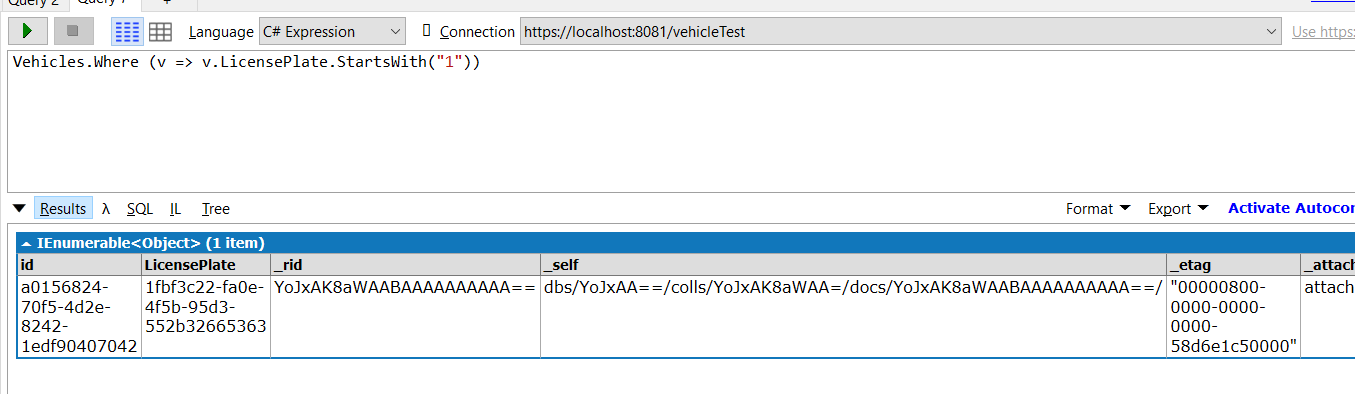This screenshot has width=1355, height=394.
Task: Click the Use https link
Action: tap(1323, 31)
